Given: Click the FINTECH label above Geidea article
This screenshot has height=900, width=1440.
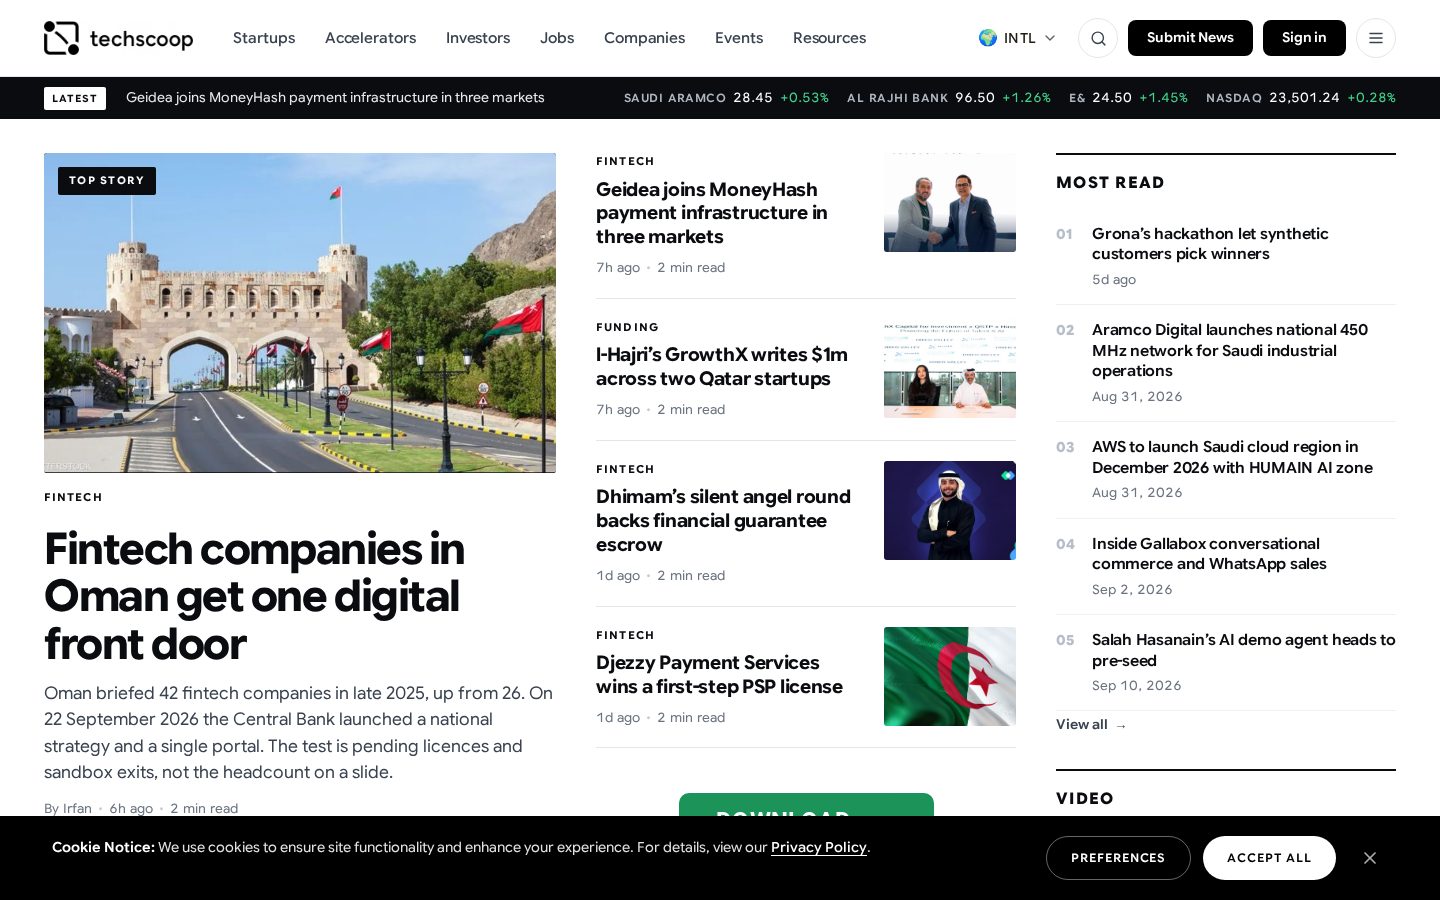Looking at the screenshot, I should 625,161.
